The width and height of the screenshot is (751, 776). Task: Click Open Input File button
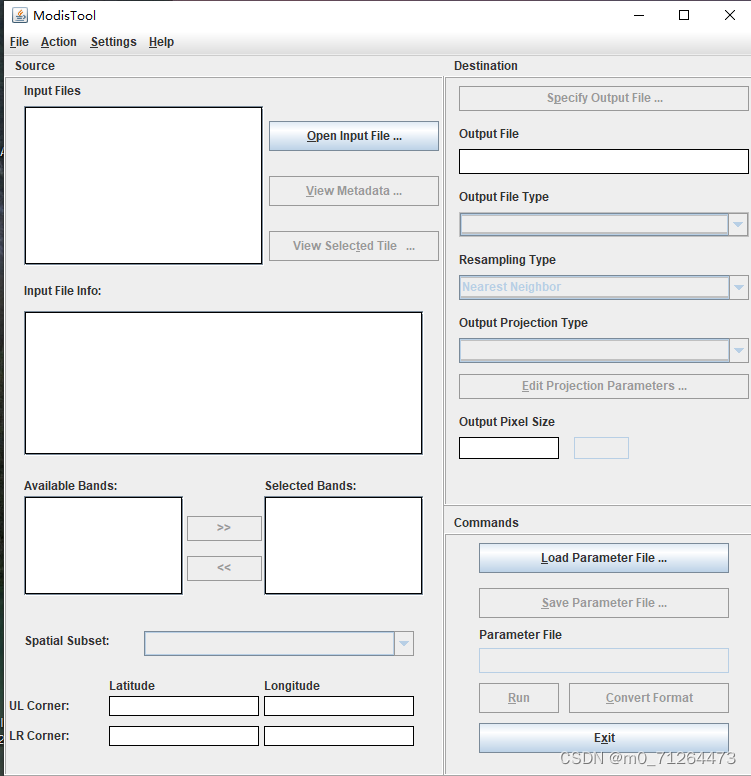pos(354,136)
